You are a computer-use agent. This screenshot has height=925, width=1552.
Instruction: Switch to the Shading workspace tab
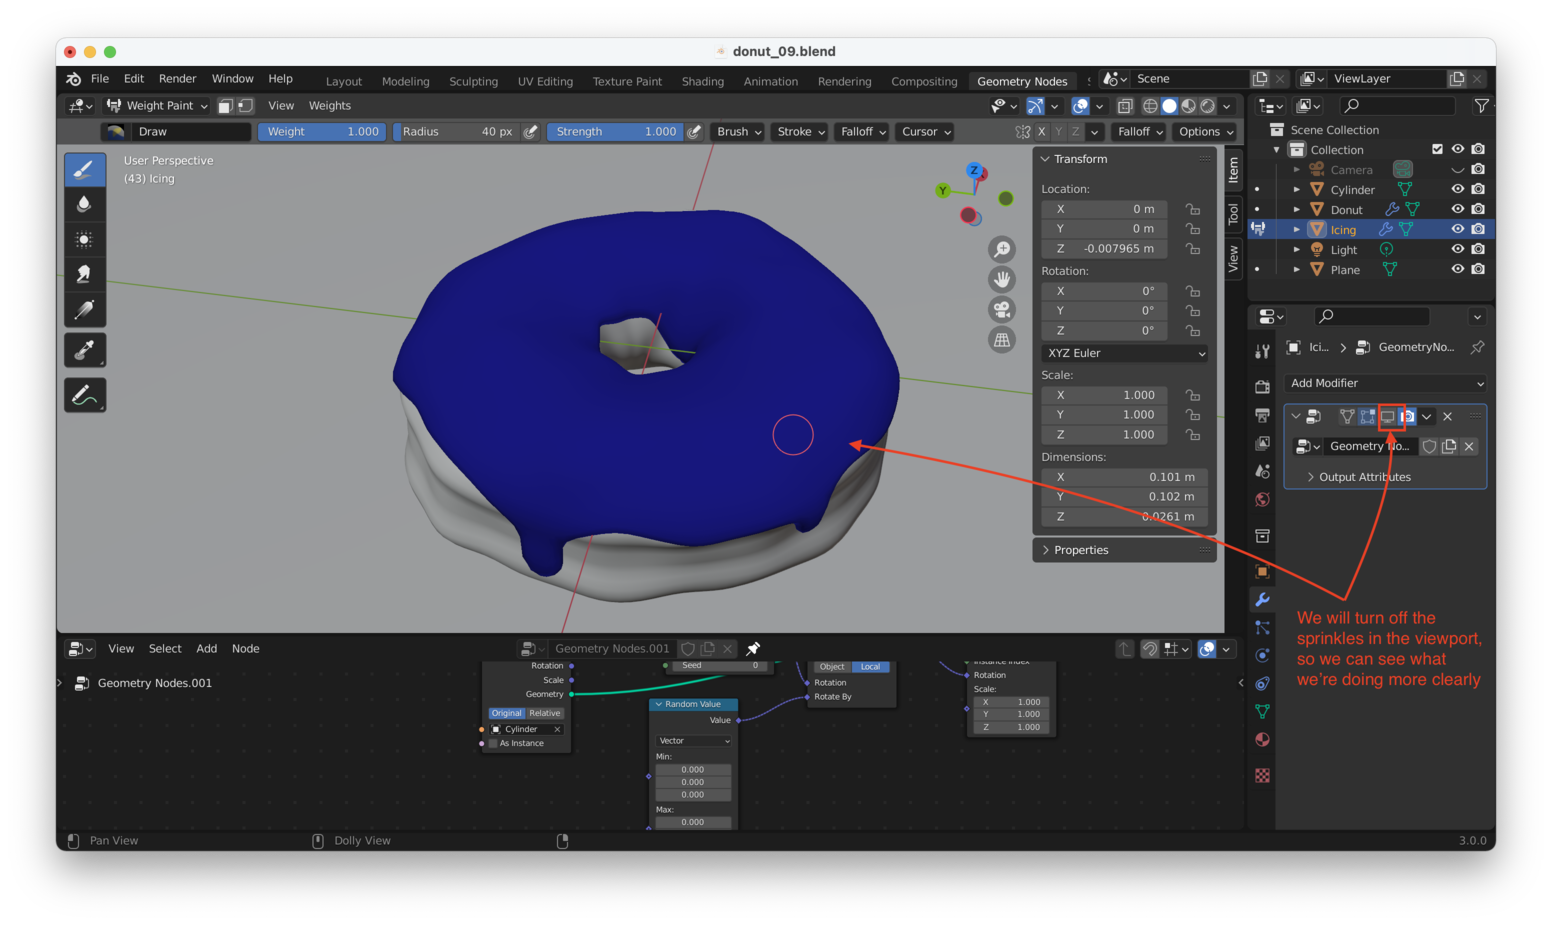pyautogui.click(x=702, y=81)
